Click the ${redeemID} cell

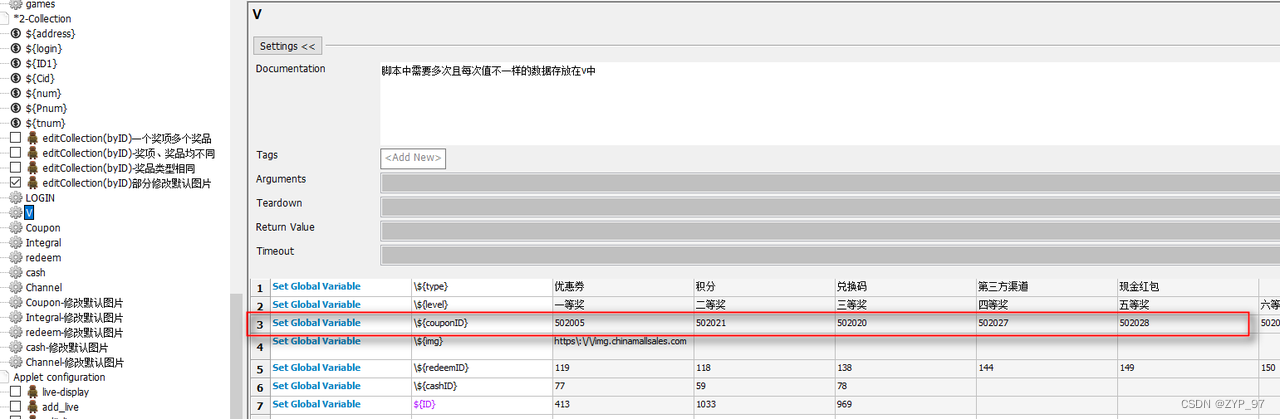click(481, 369)
